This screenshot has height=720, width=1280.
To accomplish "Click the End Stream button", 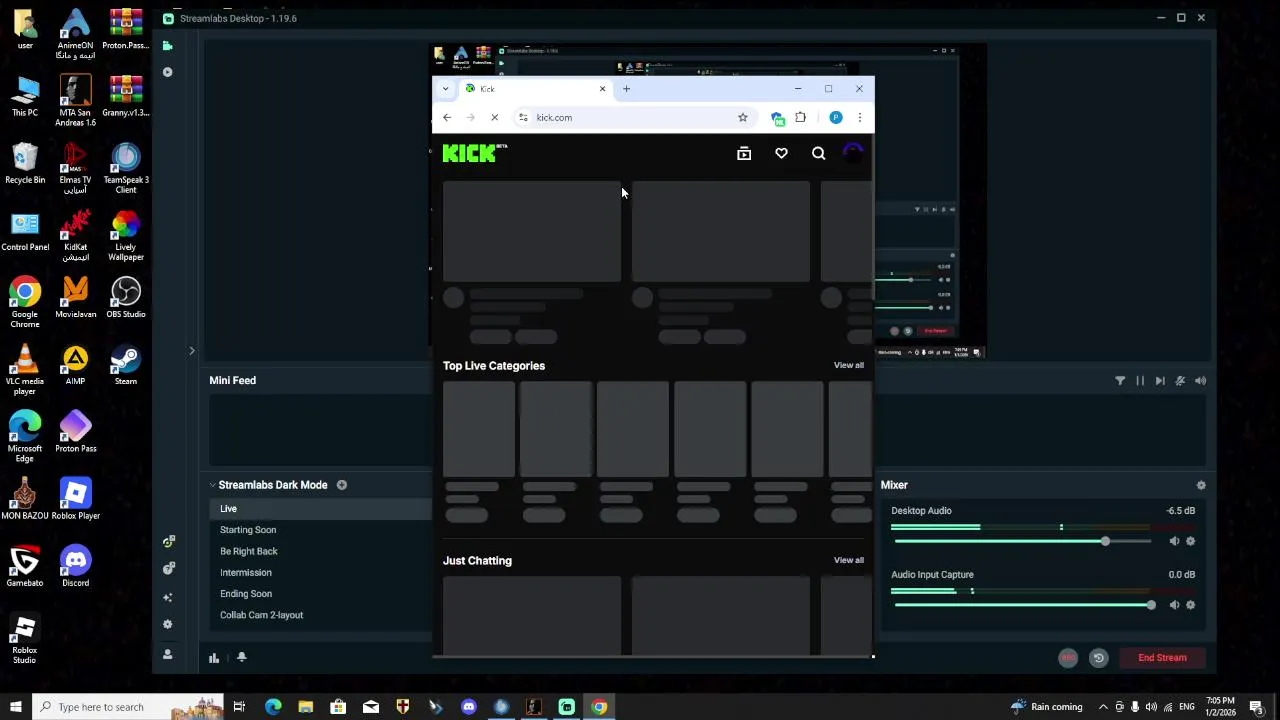I will 1162,657.
